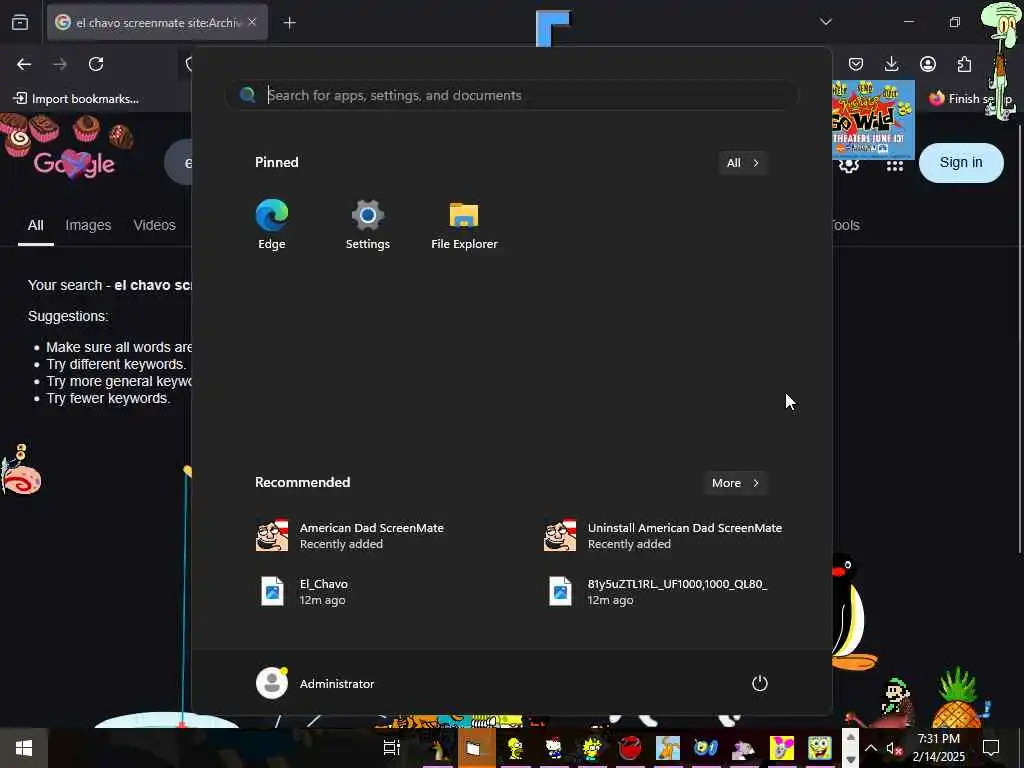This screenshot has height=768, width=1024.
Task: Open the Save to Pocket icon
Action: (x=856, y=64)
